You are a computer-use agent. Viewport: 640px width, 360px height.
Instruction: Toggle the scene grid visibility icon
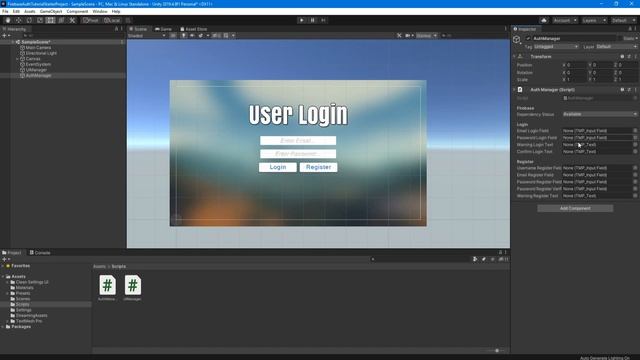(227, 36)
